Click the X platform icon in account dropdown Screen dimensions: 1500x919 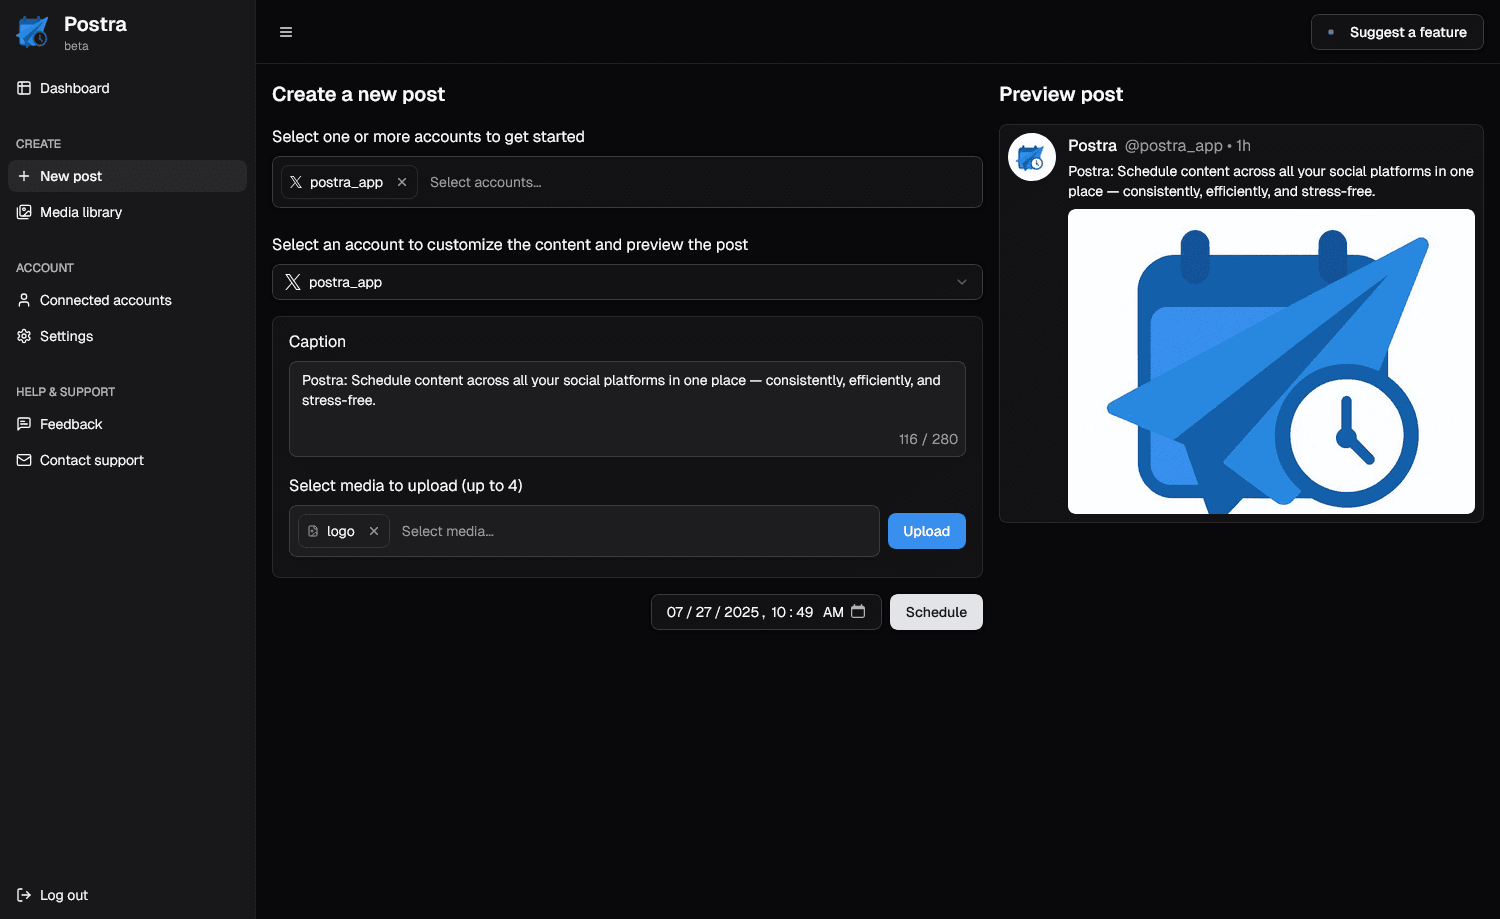(x=293, y=282)
